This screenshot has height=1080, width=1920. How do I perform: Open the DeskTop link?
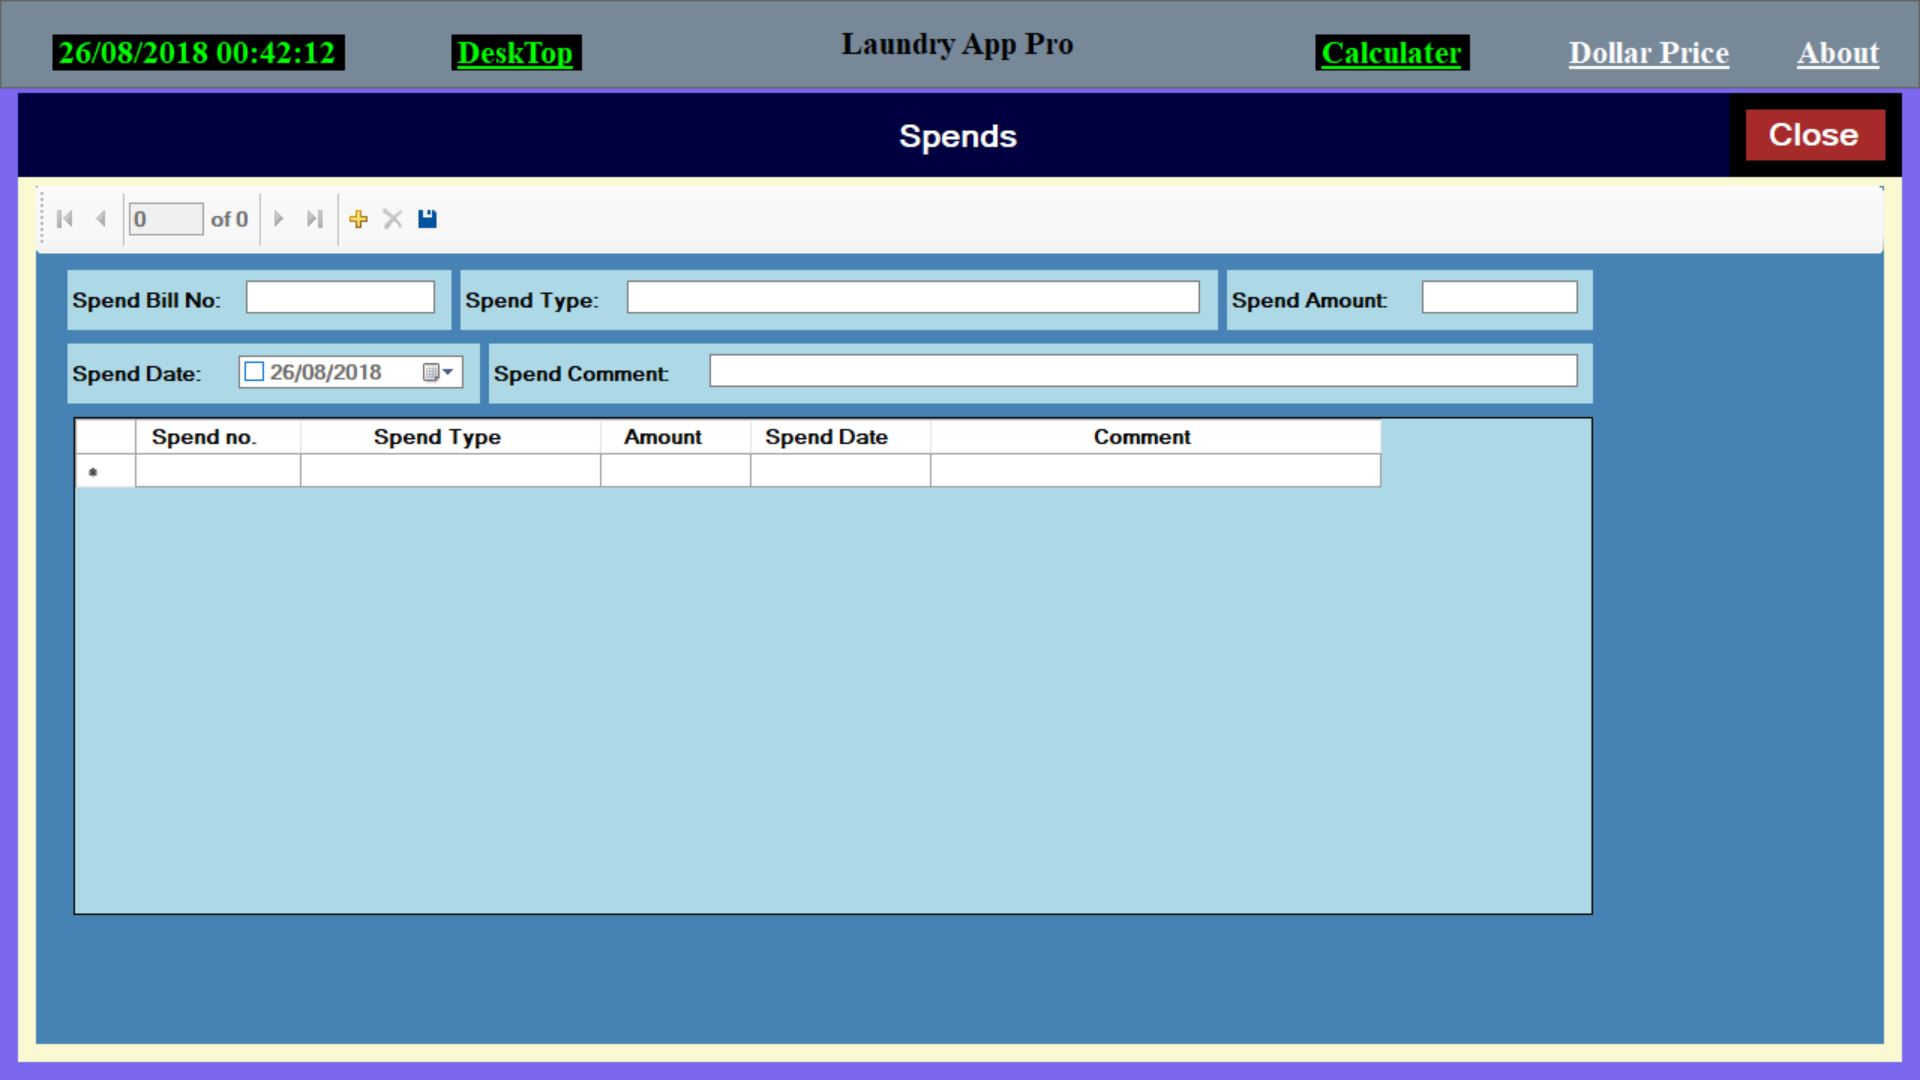[515, 53]
